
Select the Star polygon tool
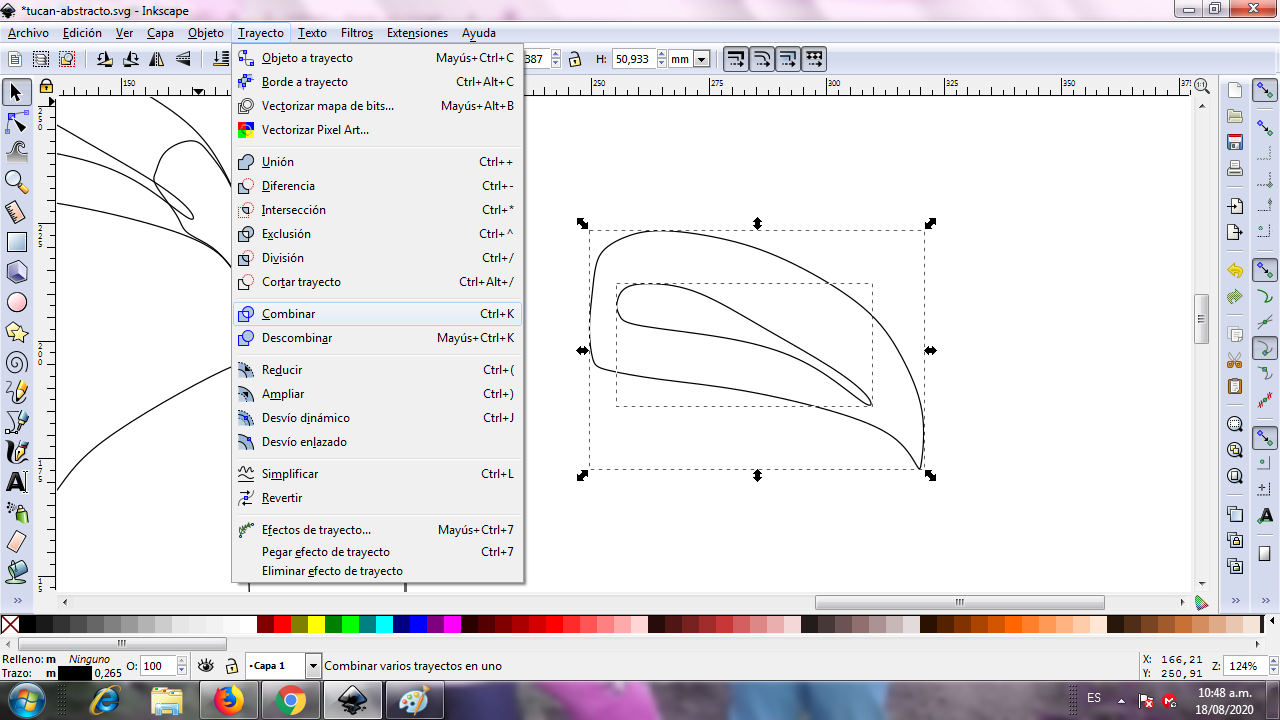click(x=16, y=332)
